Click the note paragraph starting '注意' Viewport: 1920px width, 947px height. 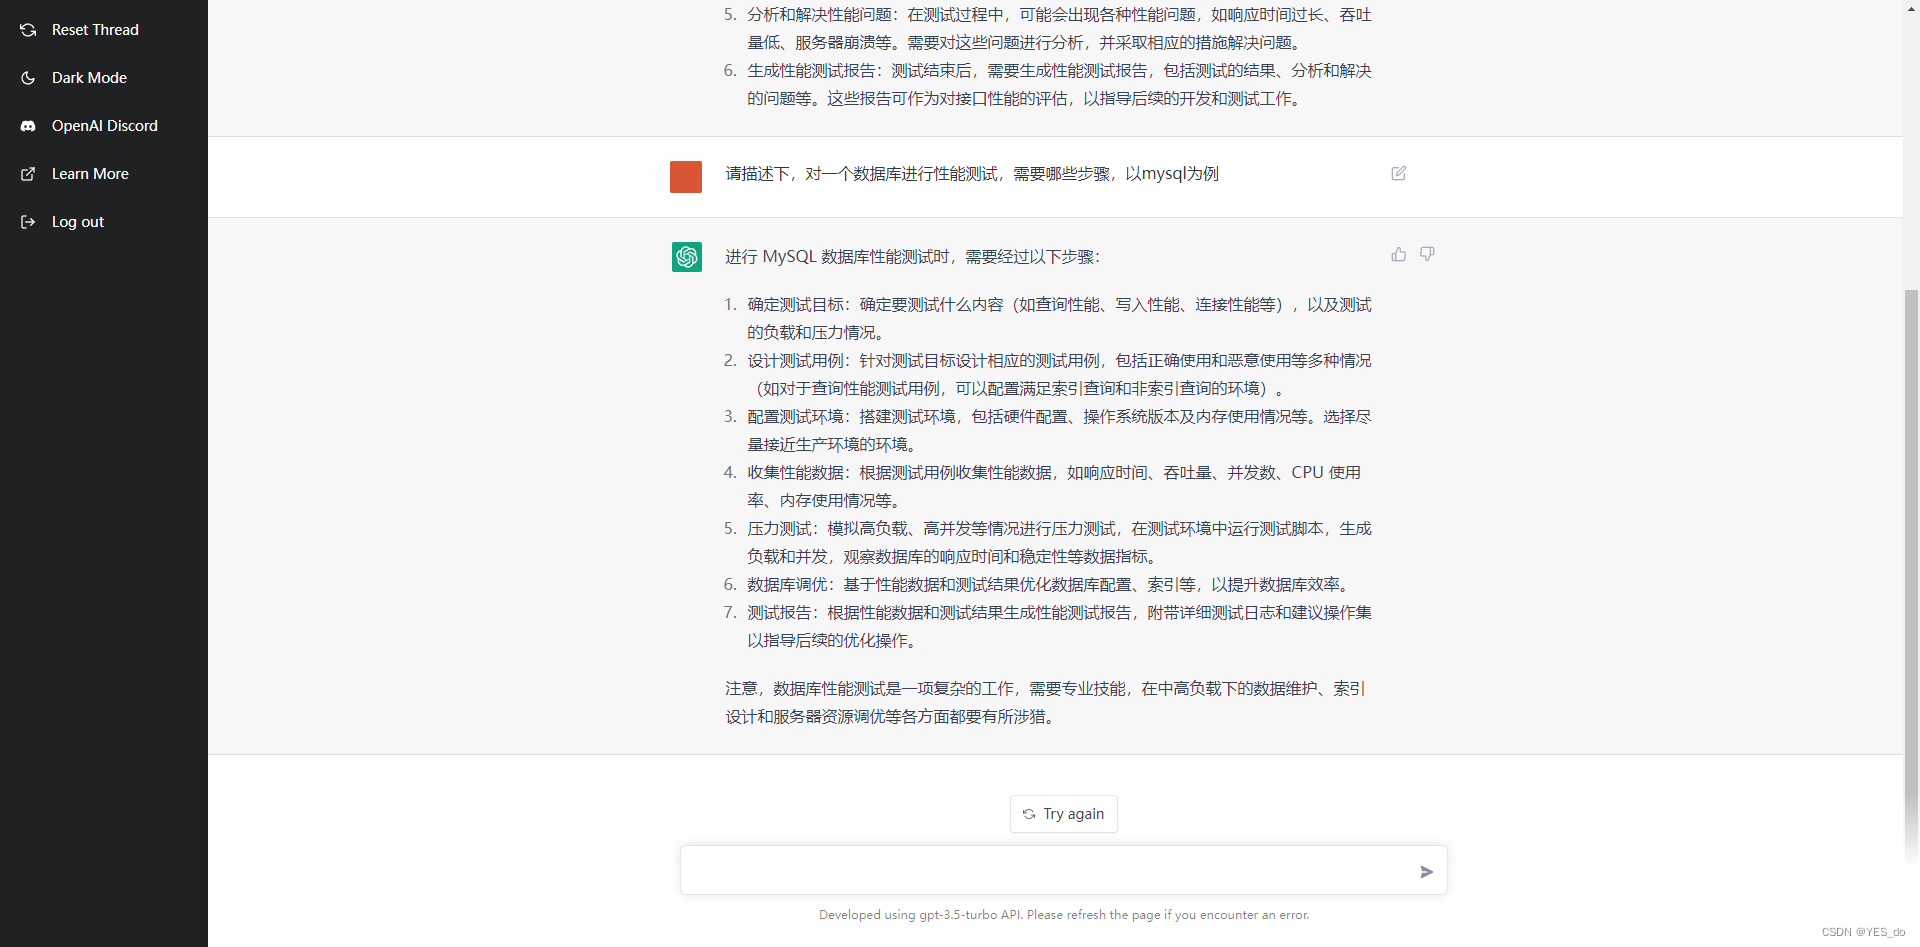pos(1046,703)
